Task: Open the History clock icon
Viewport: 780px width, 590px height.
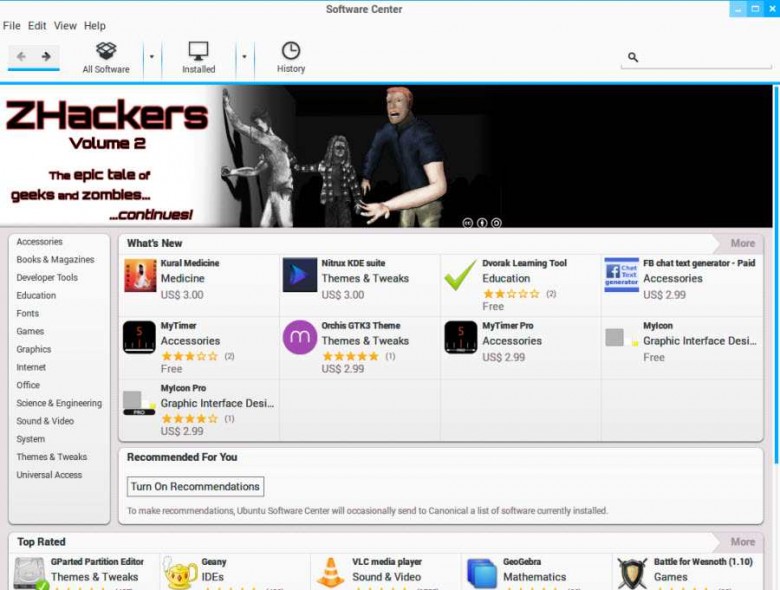Action: coord(291,50)
